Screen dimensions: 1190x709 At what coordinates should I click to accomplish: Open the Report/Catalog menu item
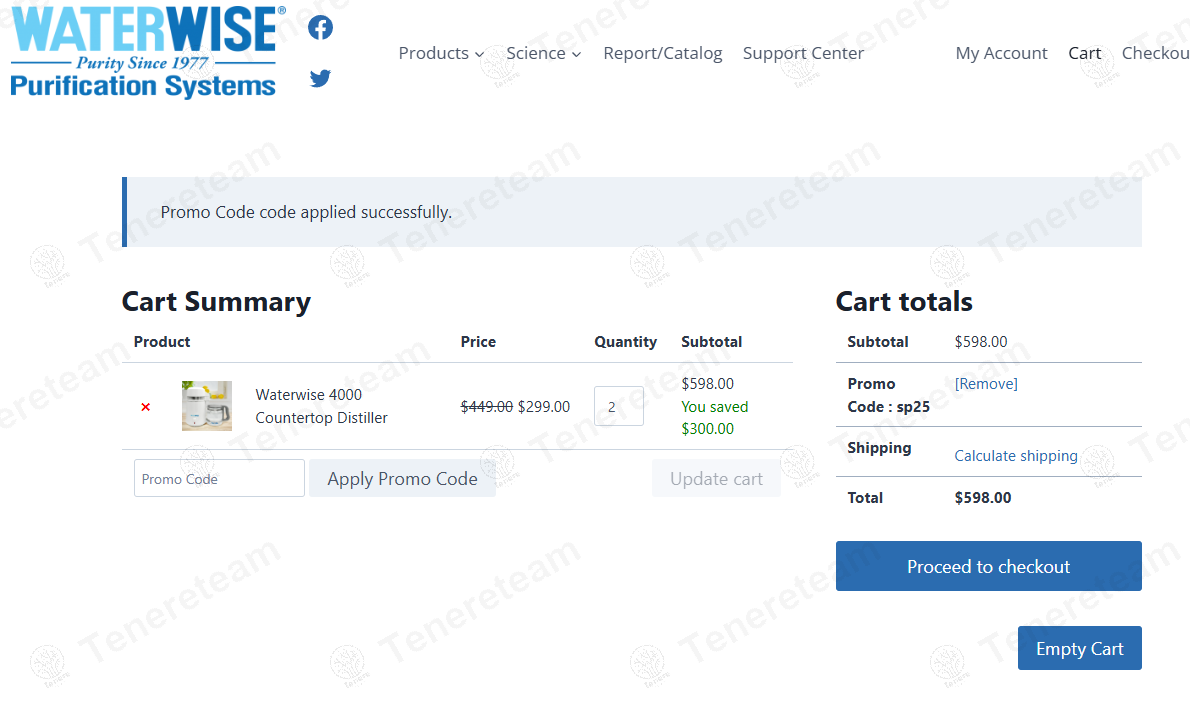coord(662,53)
